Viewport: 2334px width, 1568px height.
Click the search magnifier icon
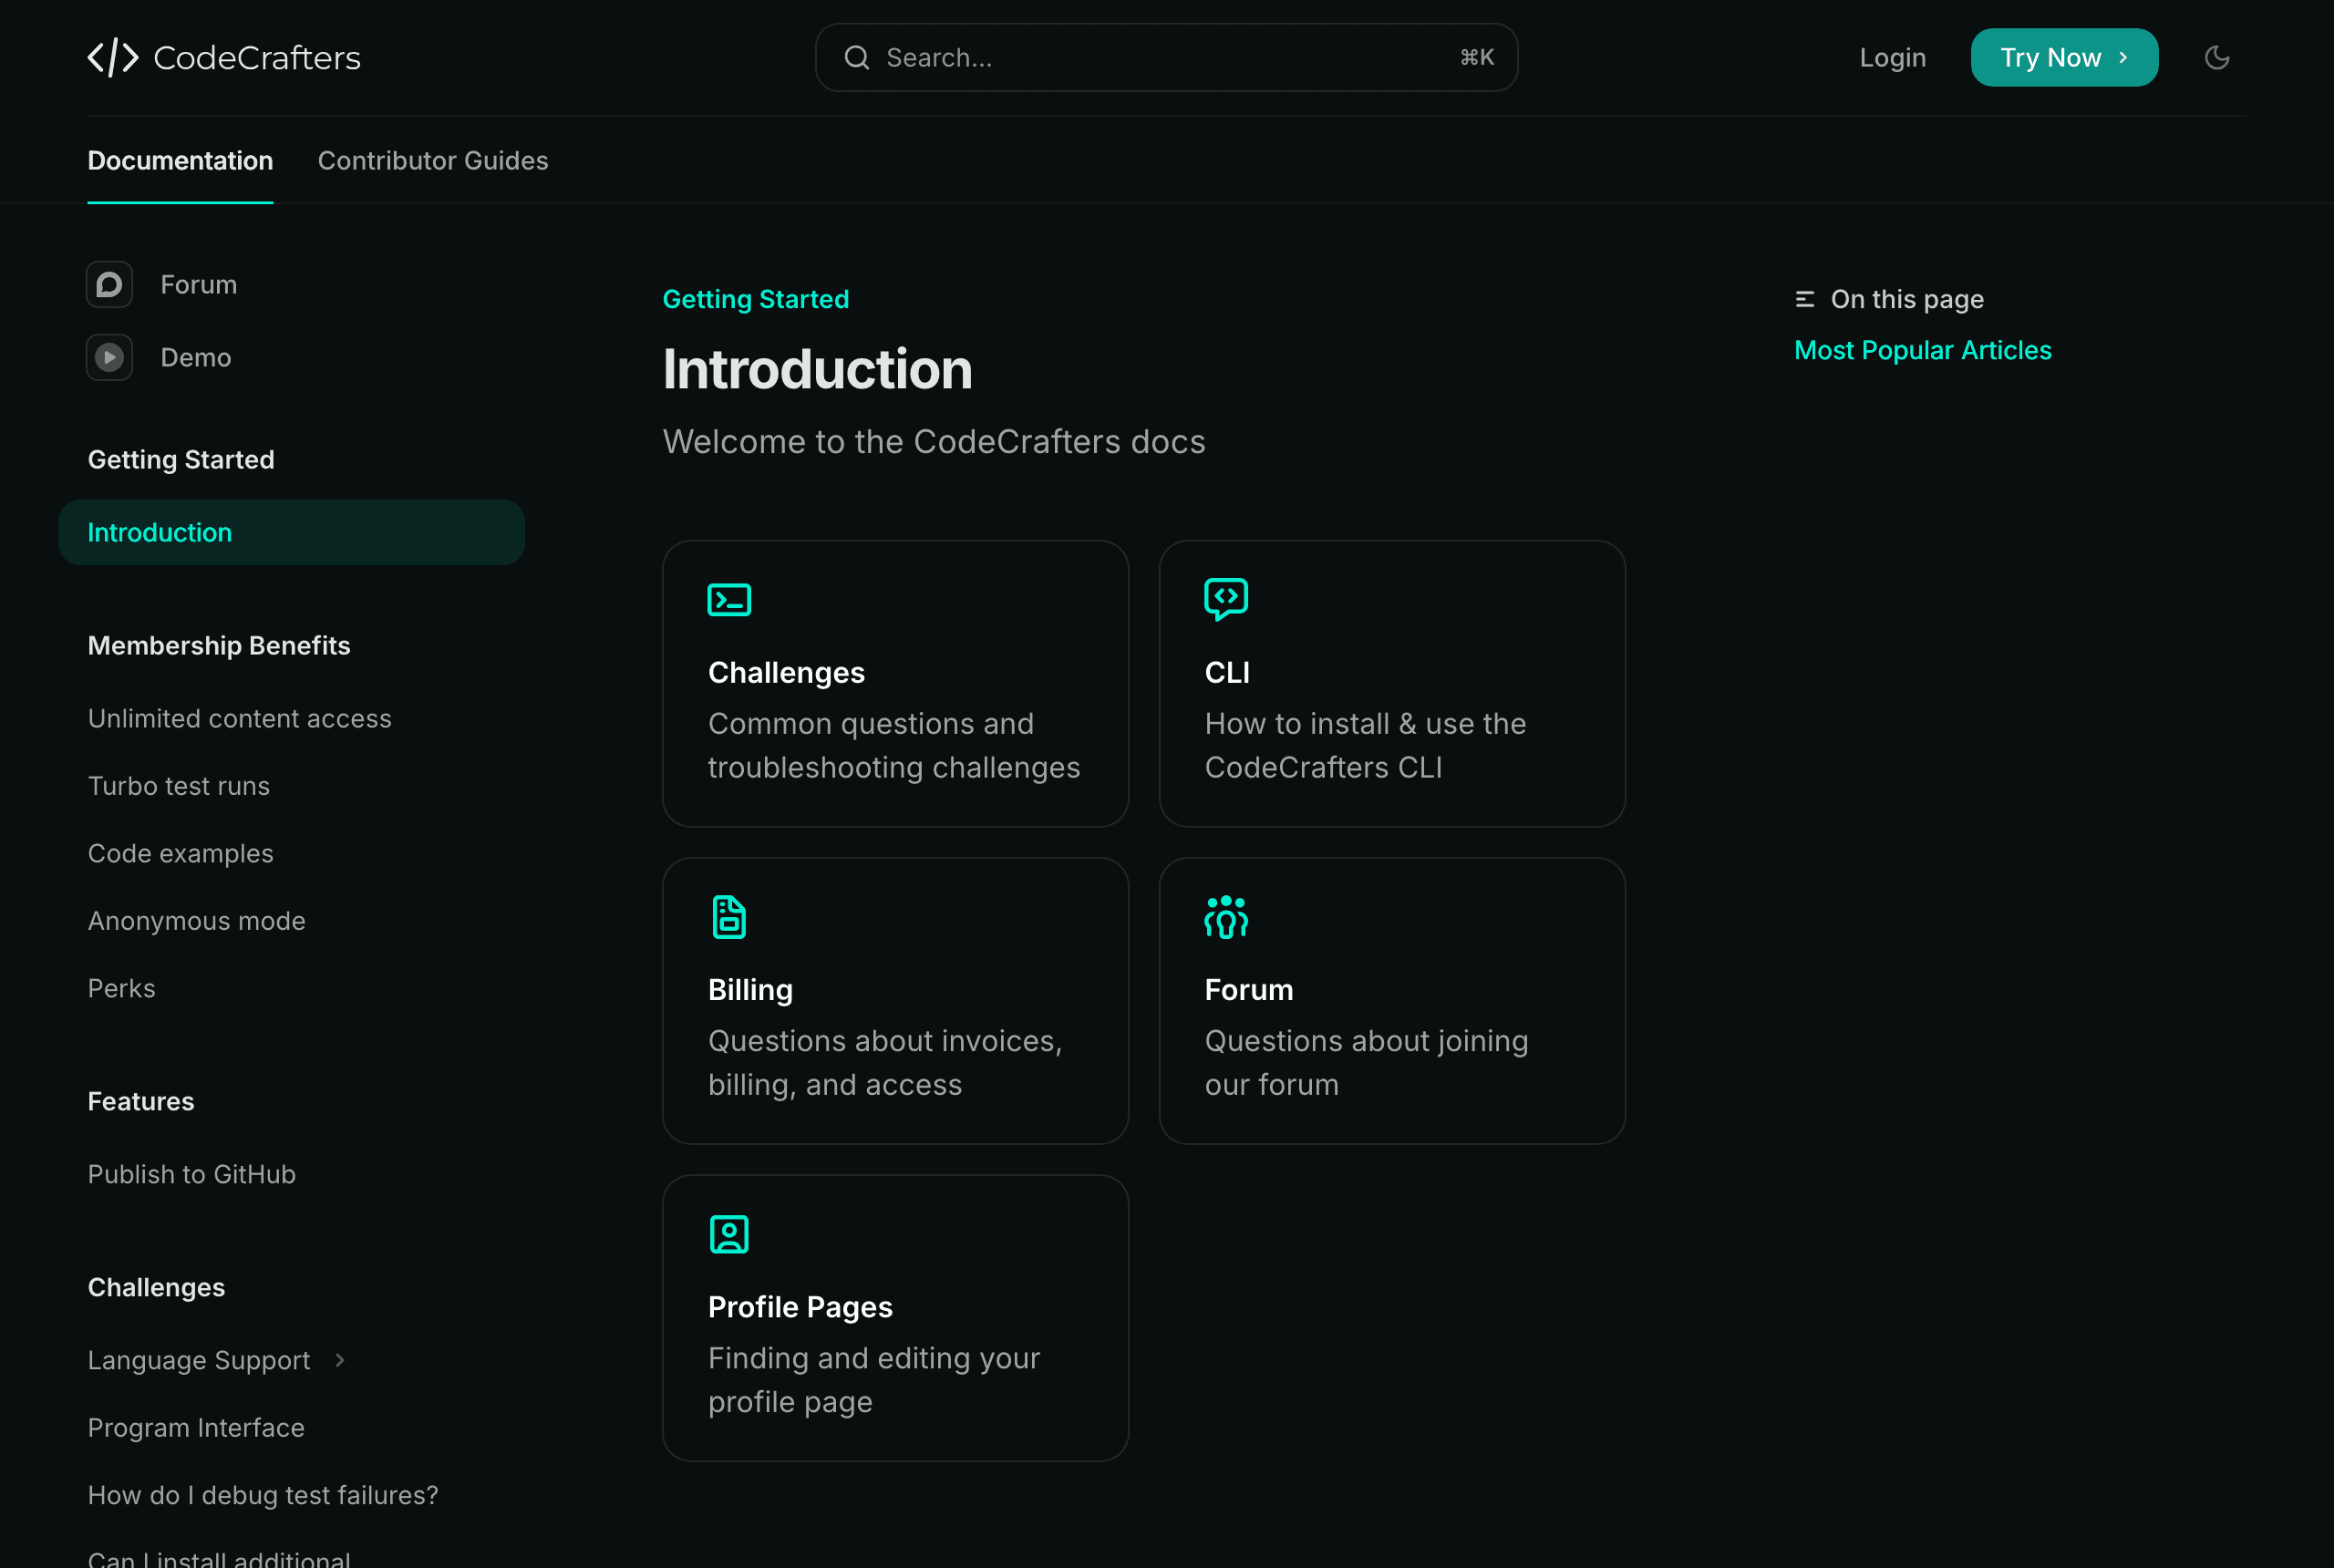[857, 58]
